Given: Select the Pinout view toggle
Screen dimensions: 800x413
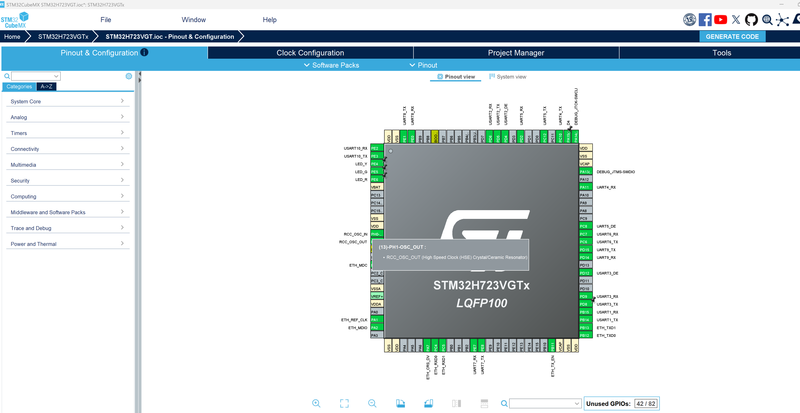Looking at the screenshot, I should 457,77.
